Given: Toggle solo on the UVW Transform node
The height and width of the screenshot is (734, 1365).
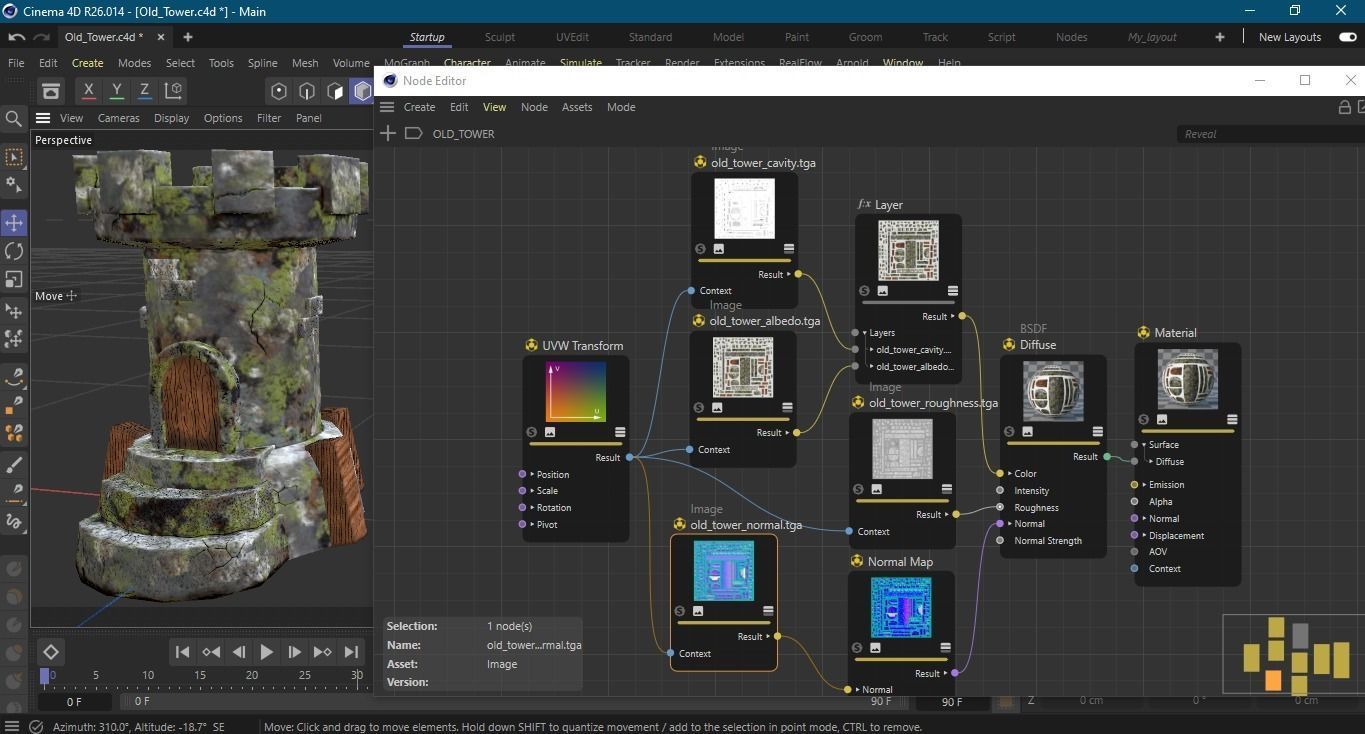Looking at the screenshot, I should [531, 432].
